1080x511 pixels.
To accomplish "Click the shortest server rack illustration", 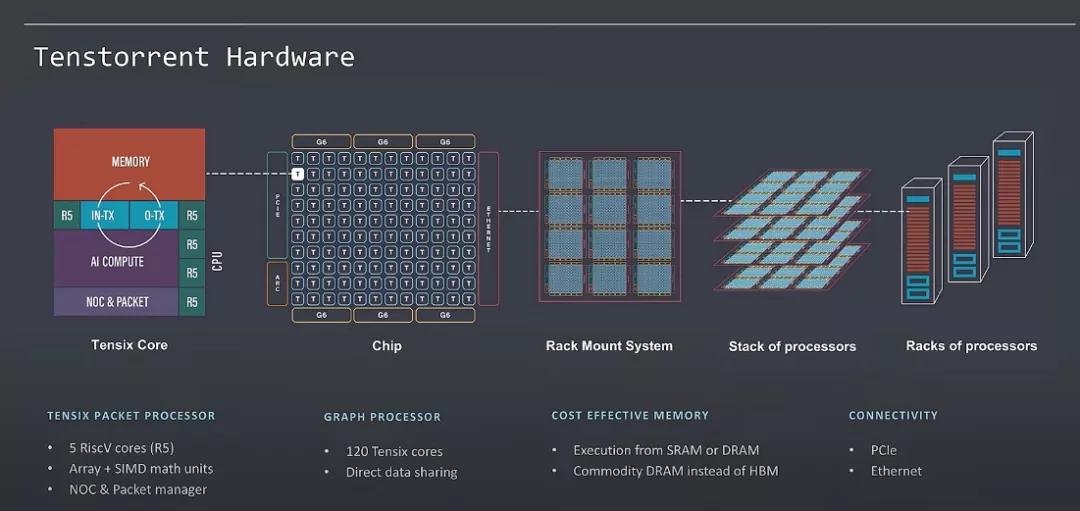I will 922,241.
